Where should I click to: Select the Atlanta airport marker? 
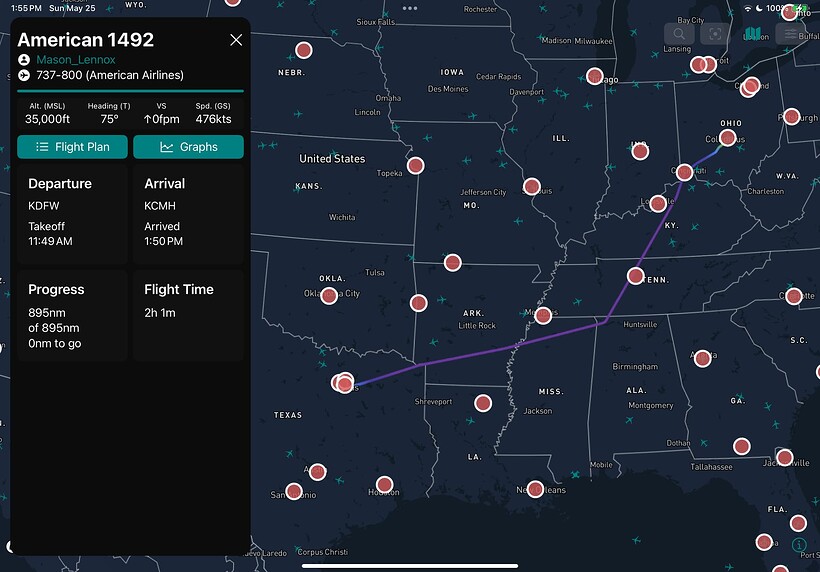[x=702, y=359]
